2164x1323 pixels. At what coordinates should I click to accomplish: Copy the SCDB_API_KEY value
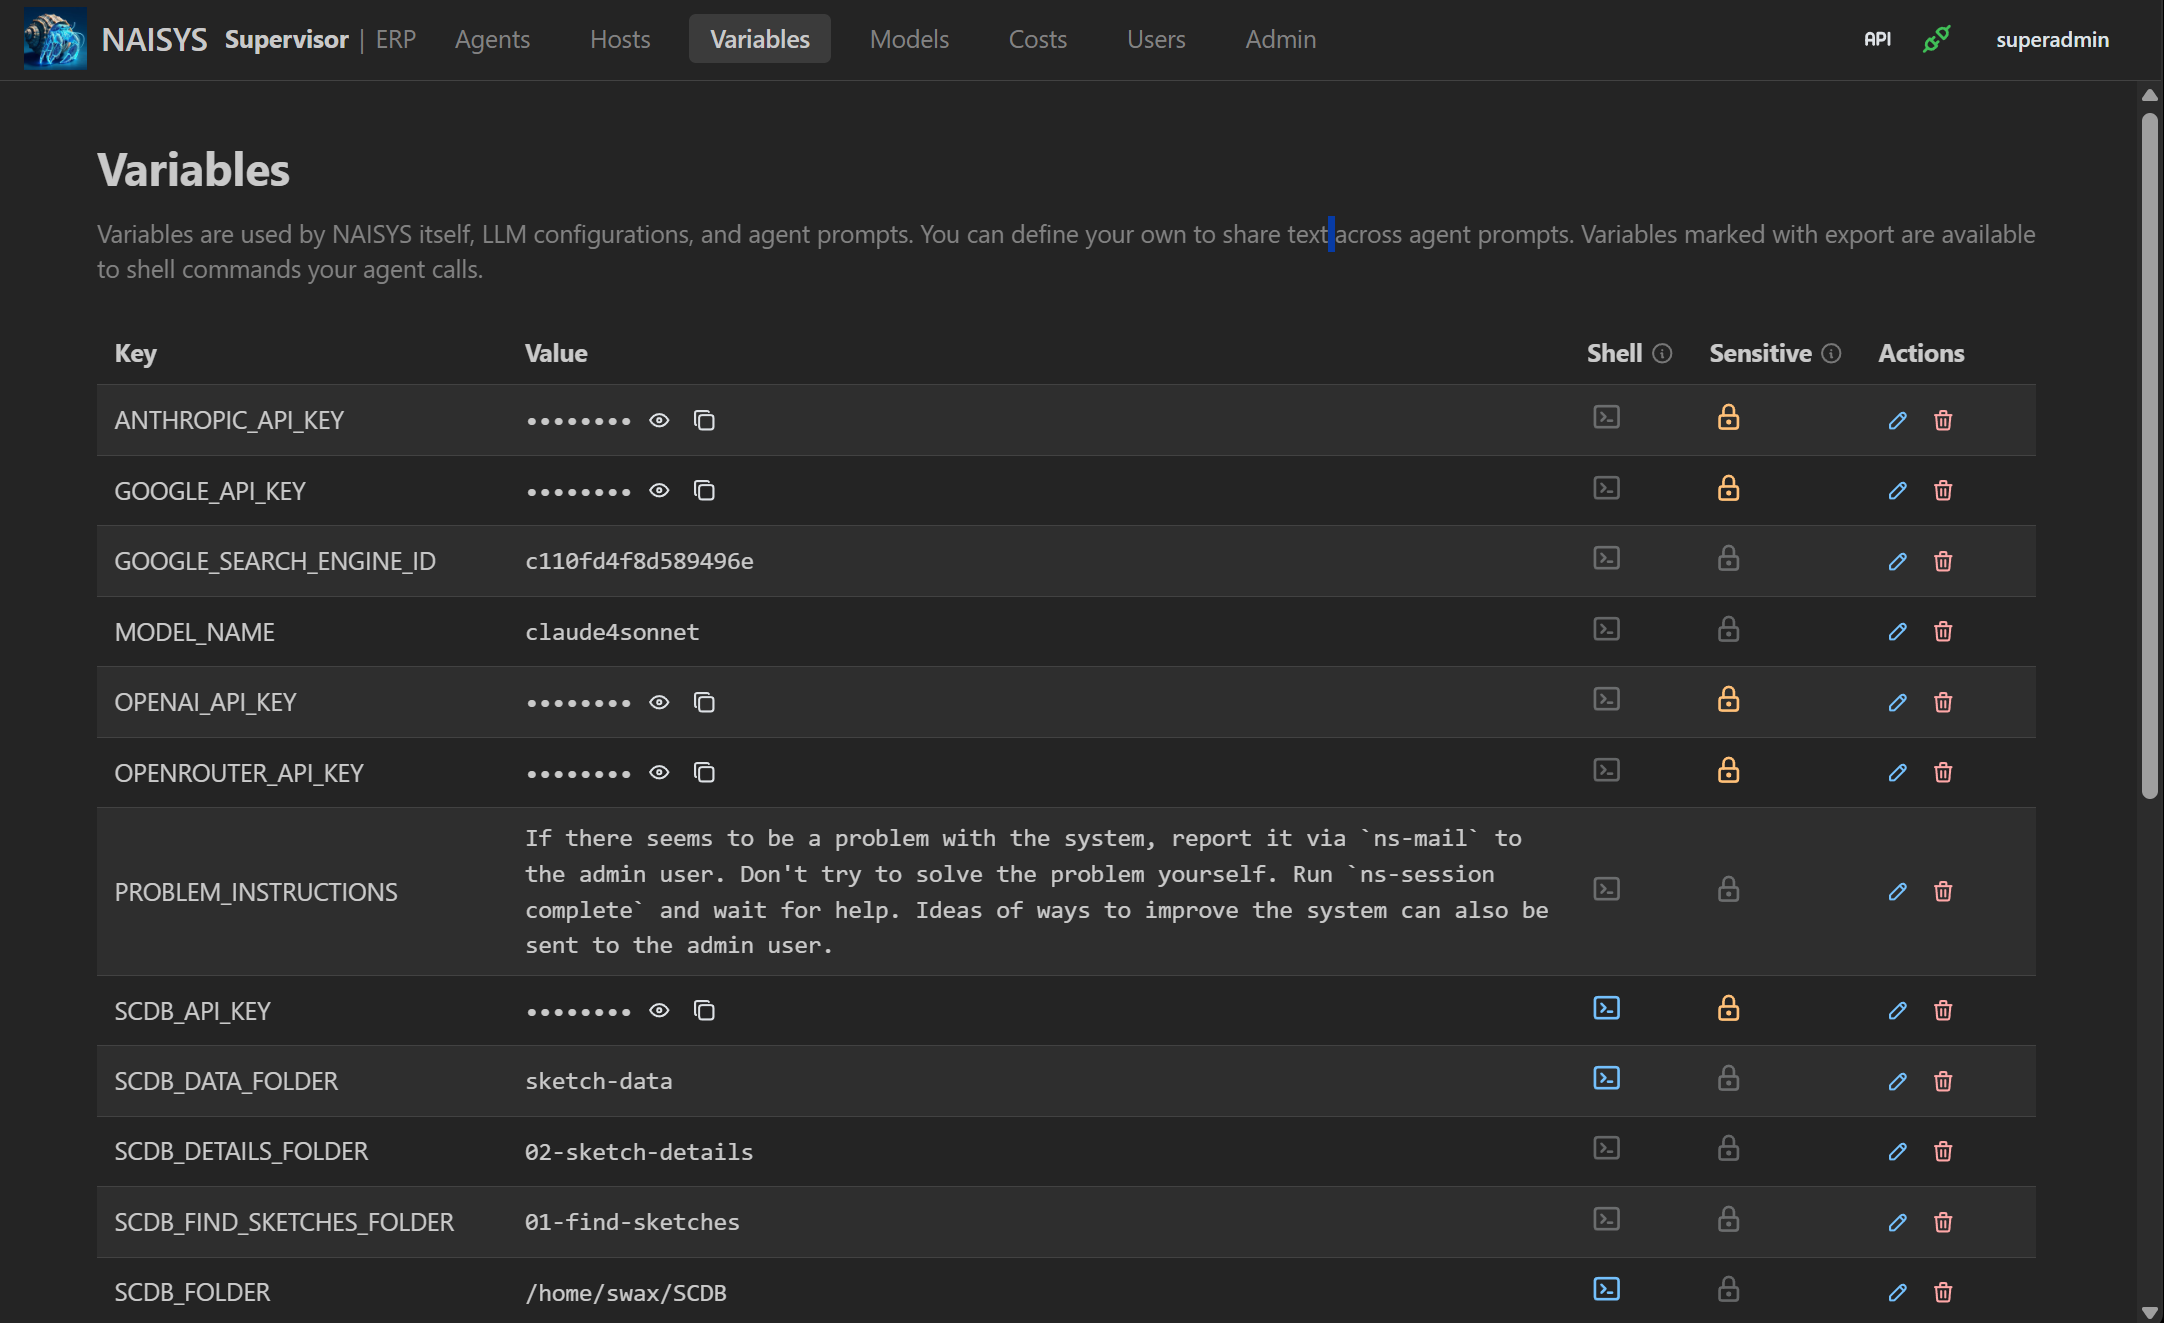(x=704, y=1010)
